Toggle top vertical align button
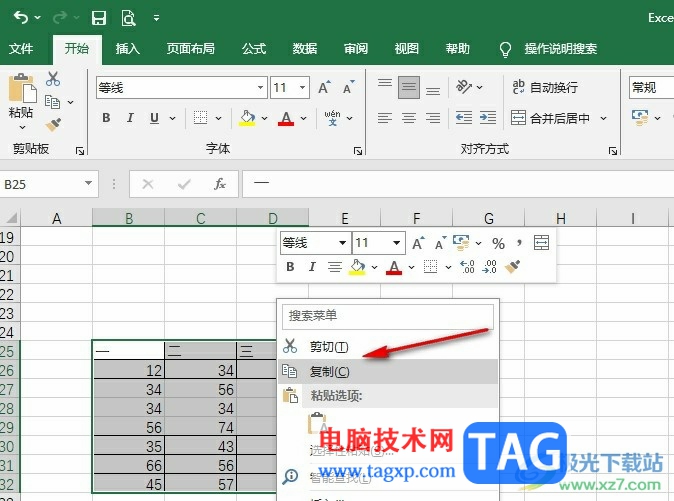 [x=385, y=82]
